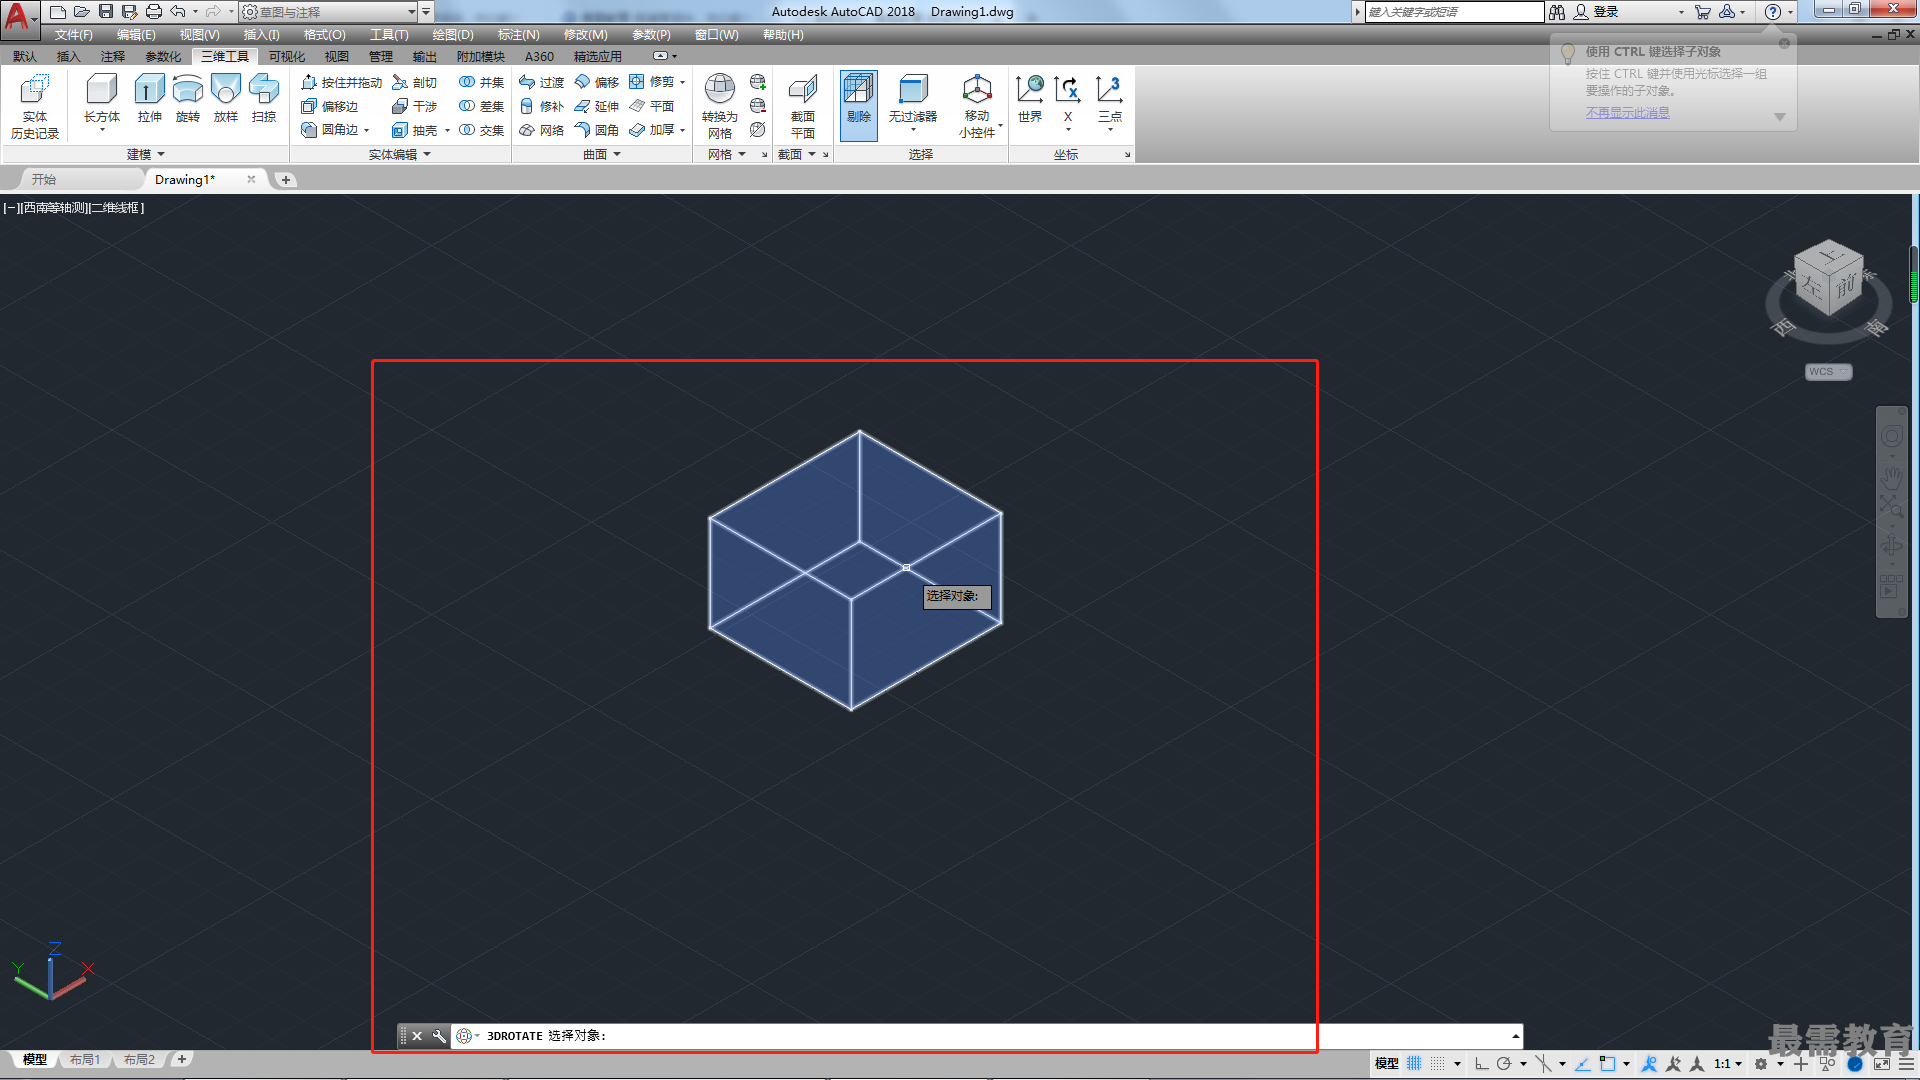Open the 文件(F) menu
This screenshot has width=1920, height=1080.
73,35
